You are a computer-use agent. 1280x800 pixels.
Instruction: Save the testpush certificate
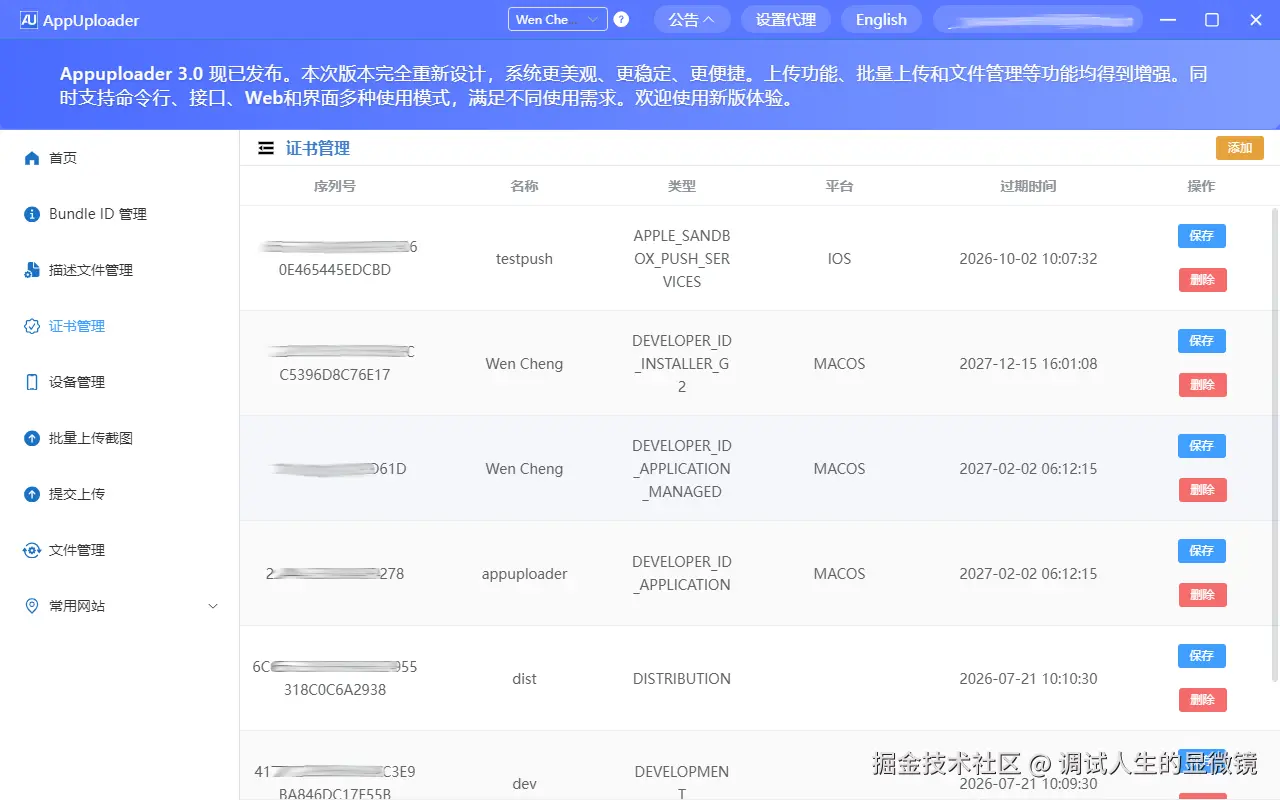(x=1201, y=236)
